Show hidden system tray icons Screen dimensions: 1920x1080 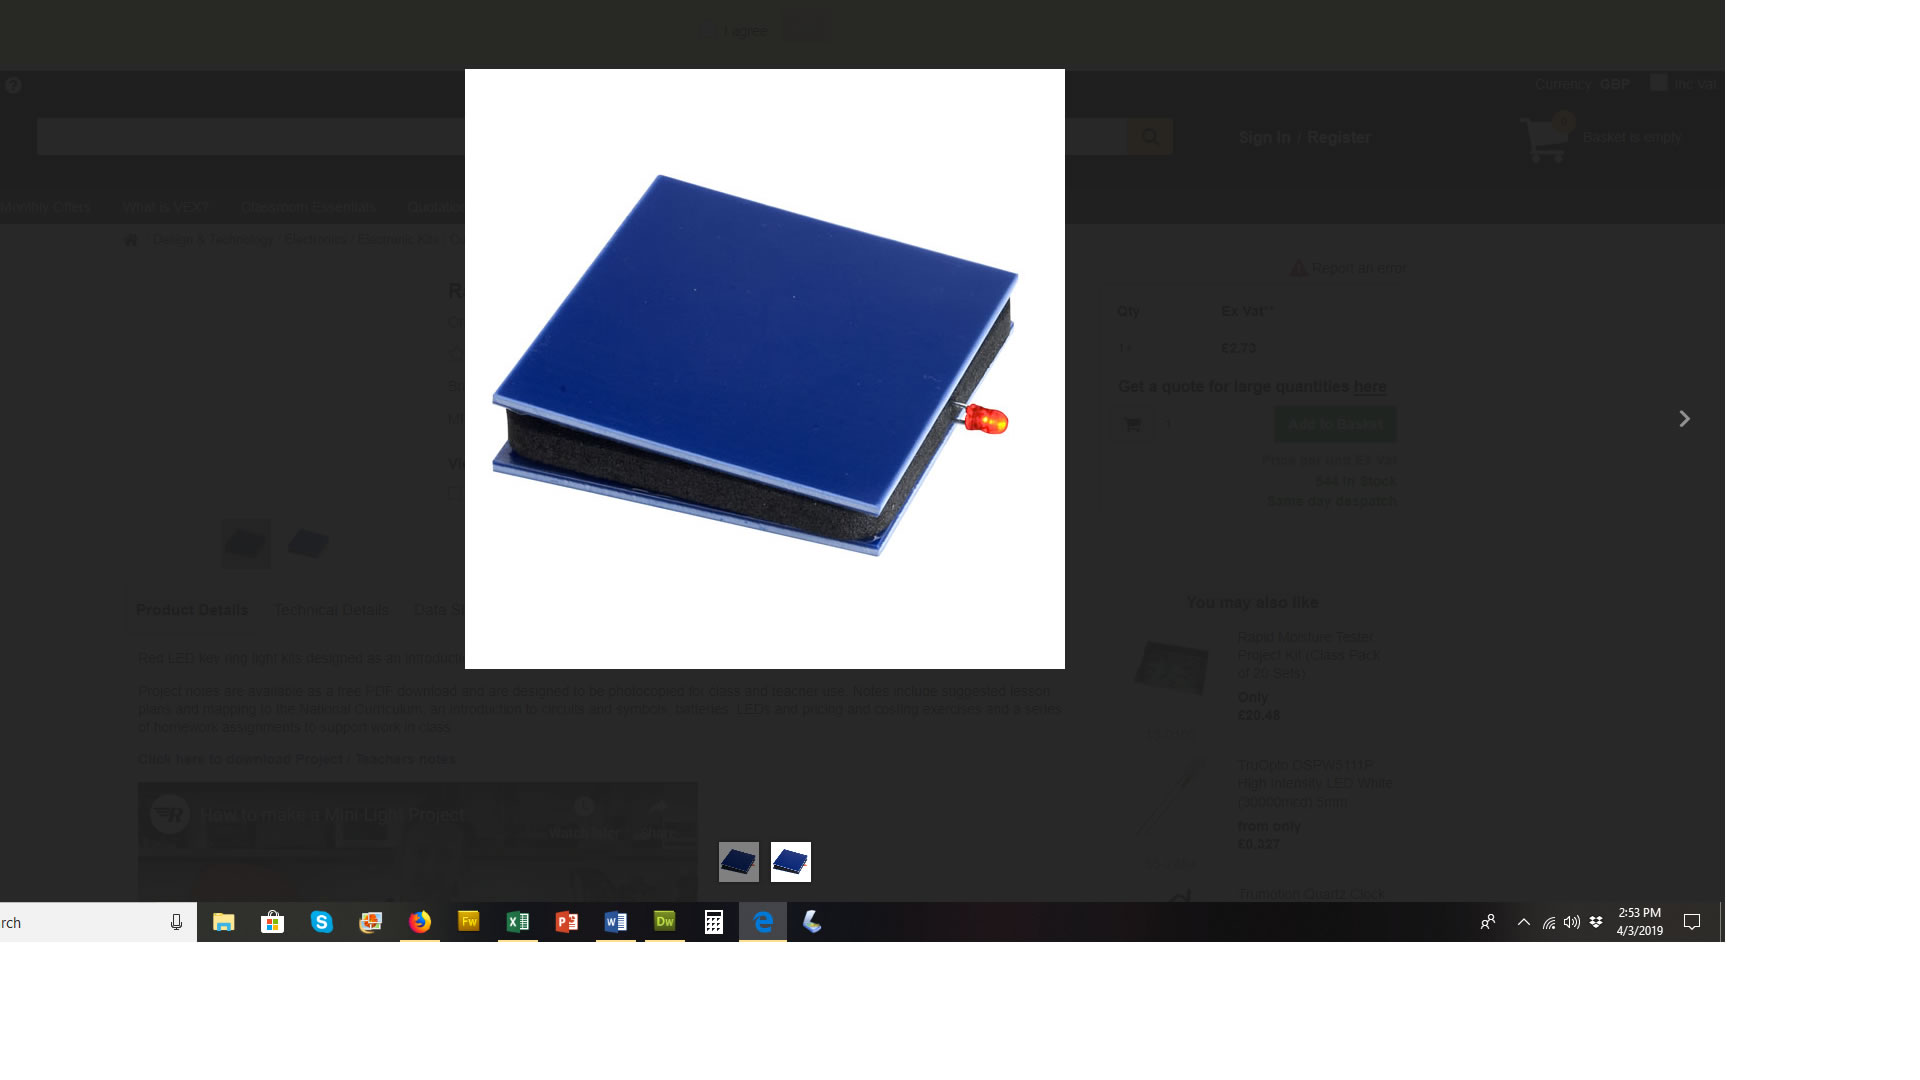coord(1523,922)
